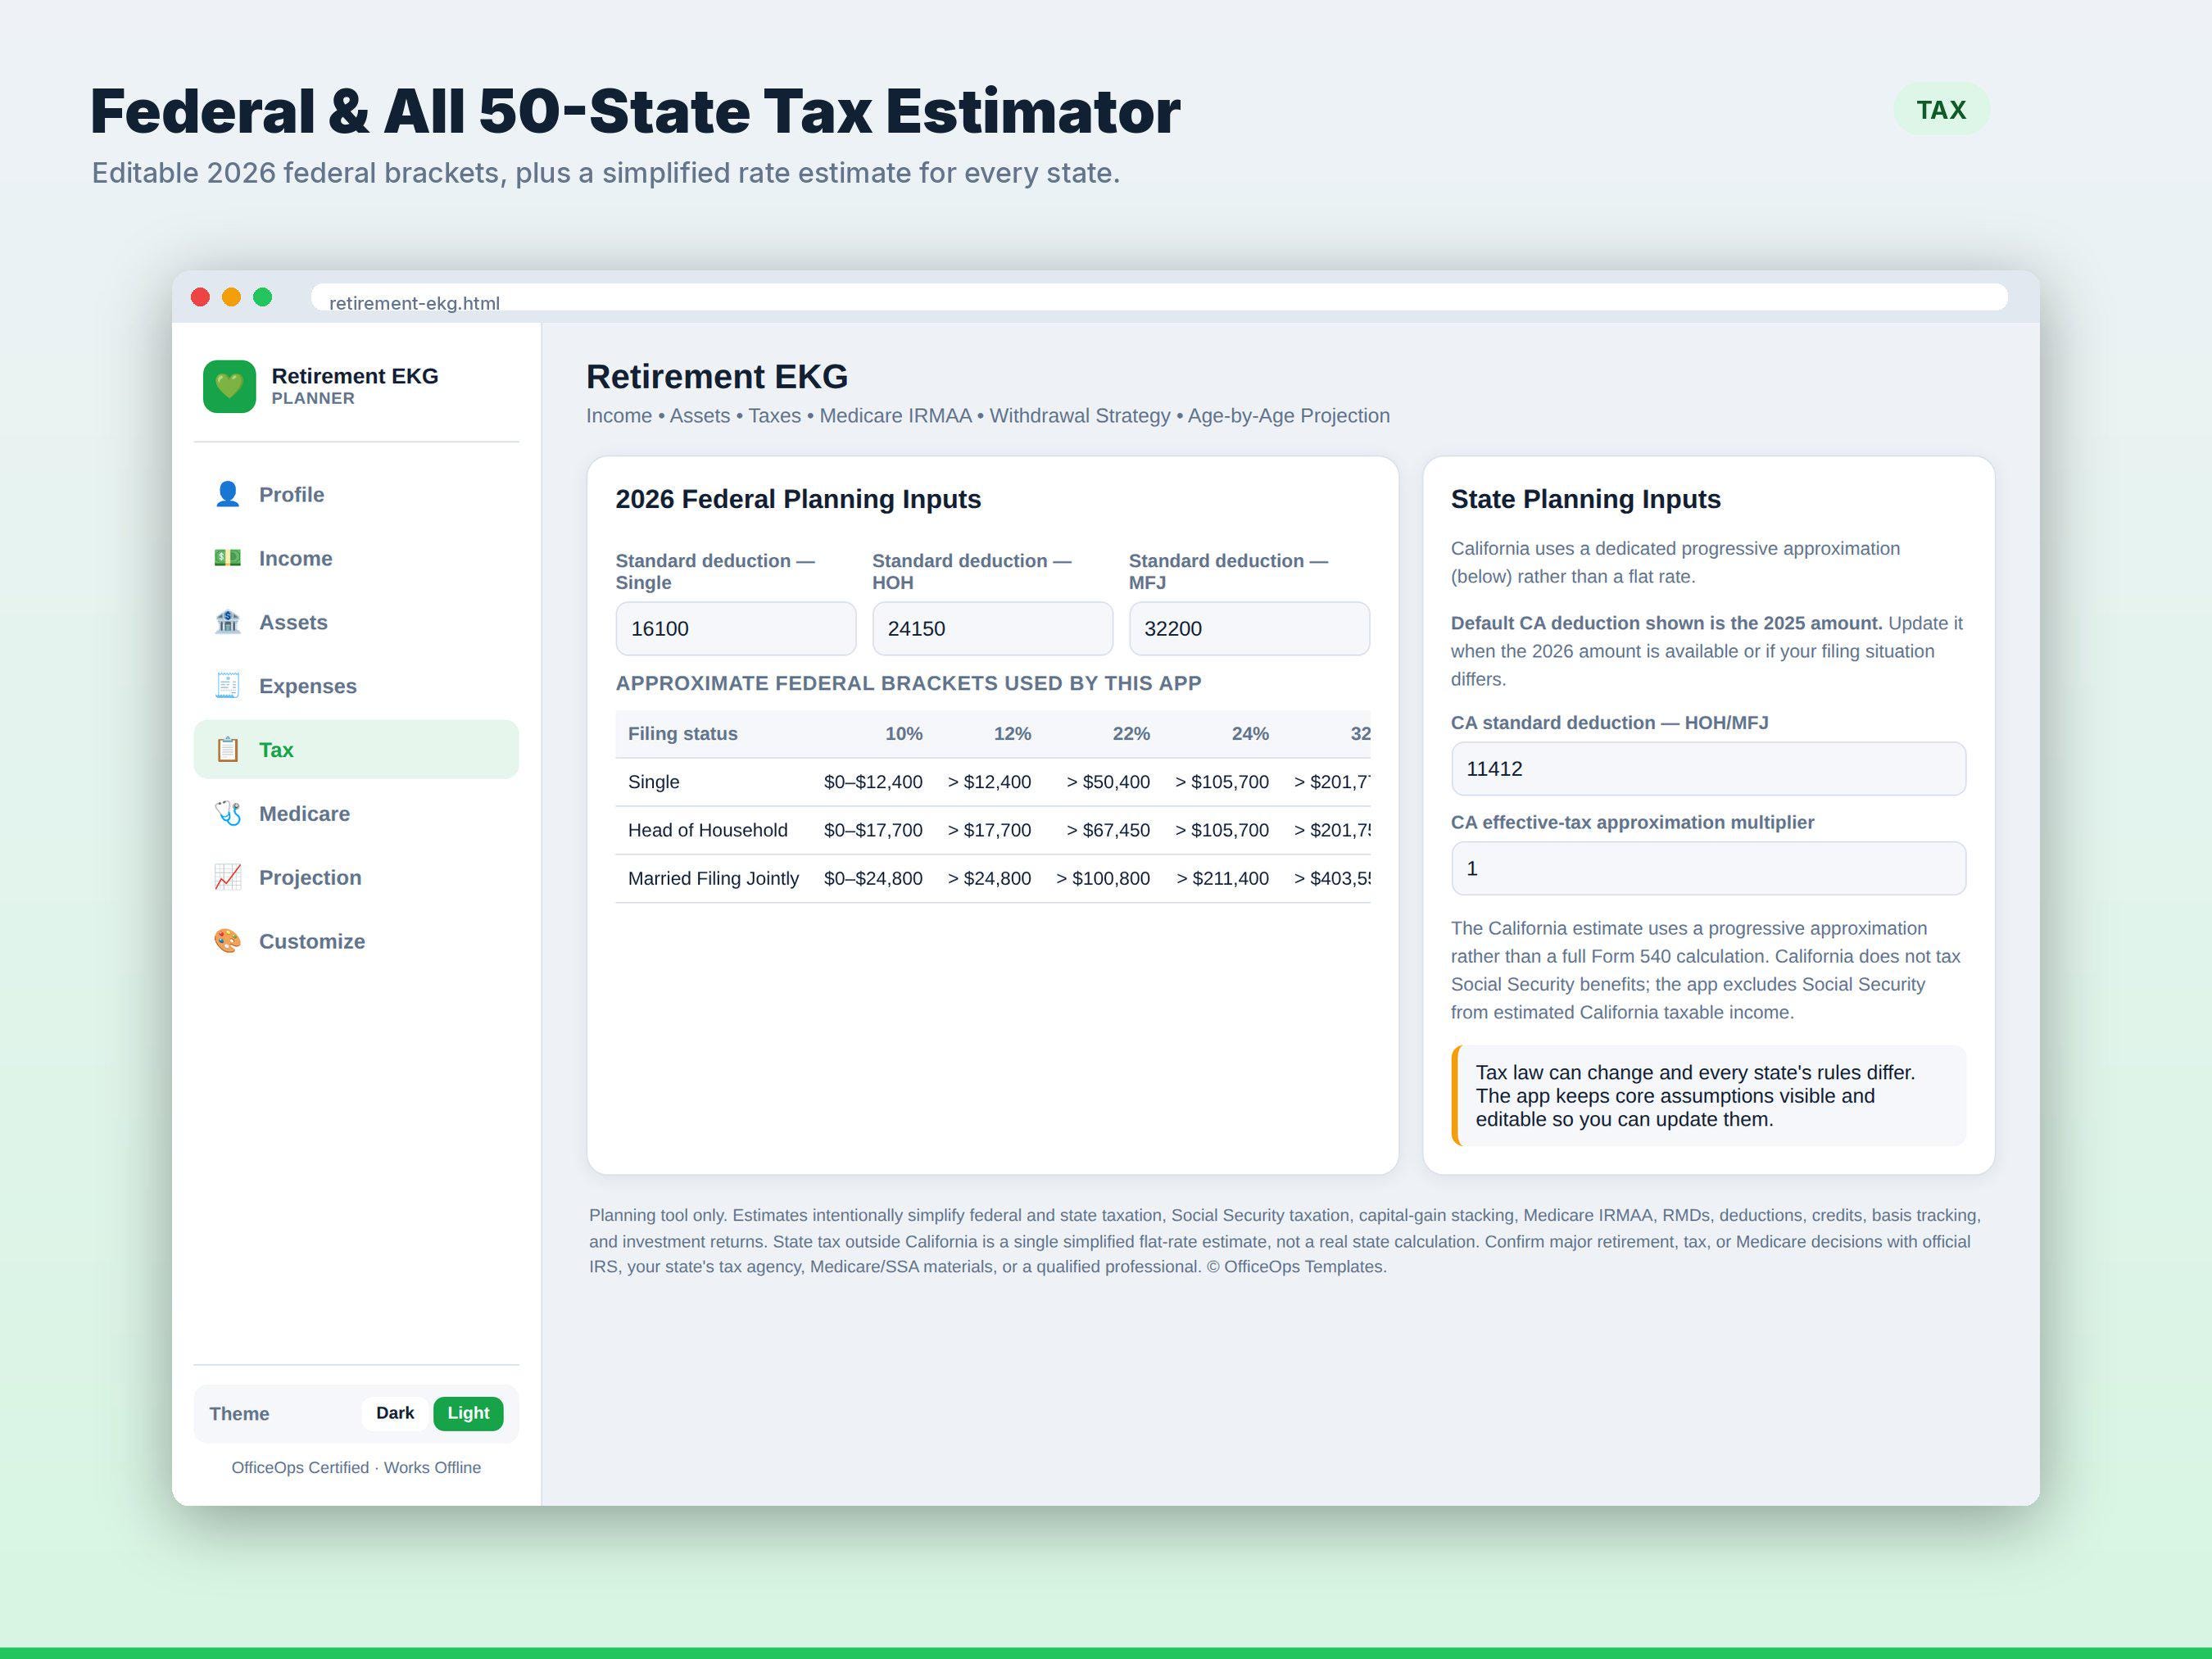
Task: Click the Assets bank icon
Action: [228, 622]
